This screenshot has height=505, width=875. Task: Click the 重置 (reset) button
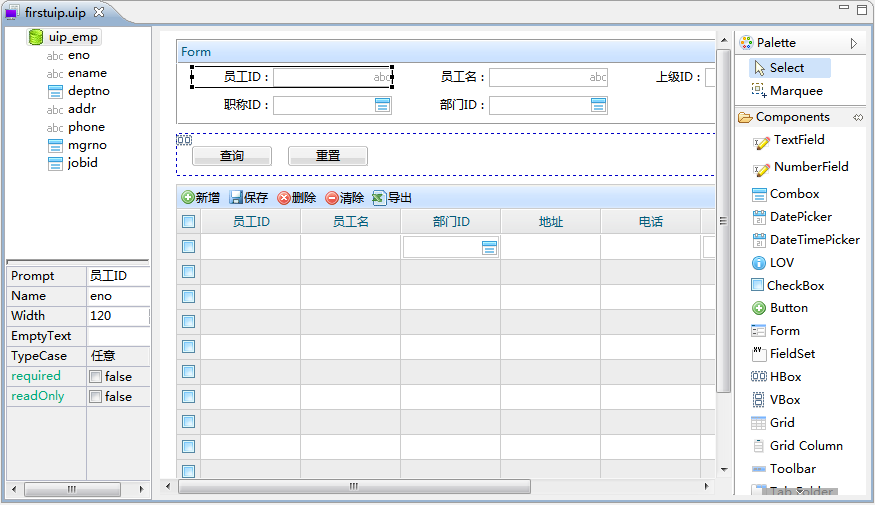[328, 156]
